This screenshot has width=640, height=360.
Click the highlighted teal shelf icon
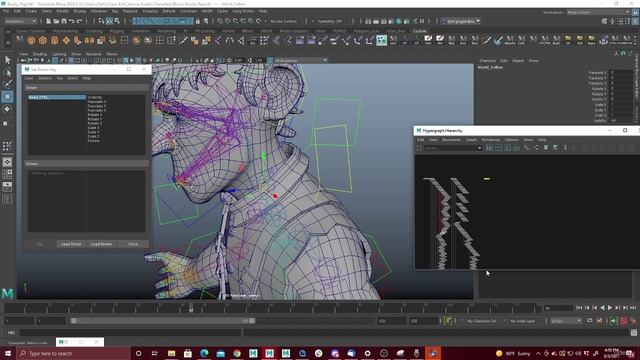click(381, 40)
